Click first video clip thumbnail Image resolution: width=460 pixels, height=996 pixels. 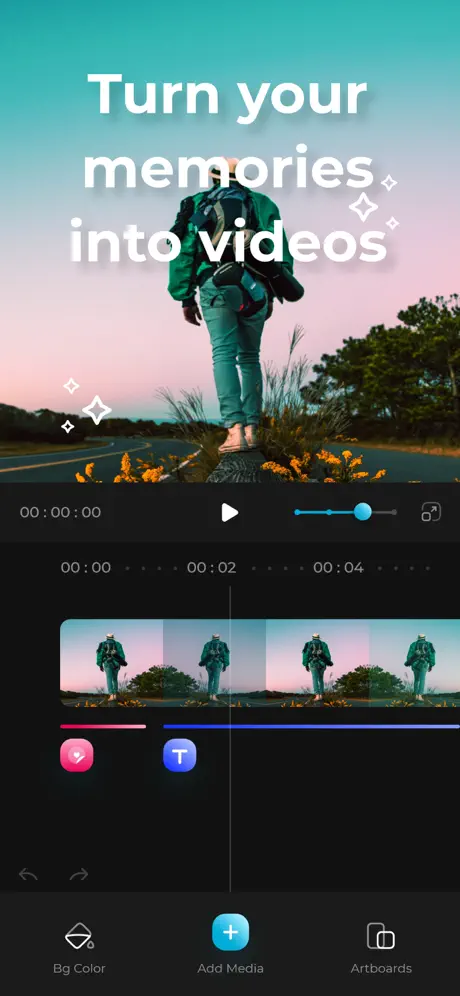pos(112,663)
